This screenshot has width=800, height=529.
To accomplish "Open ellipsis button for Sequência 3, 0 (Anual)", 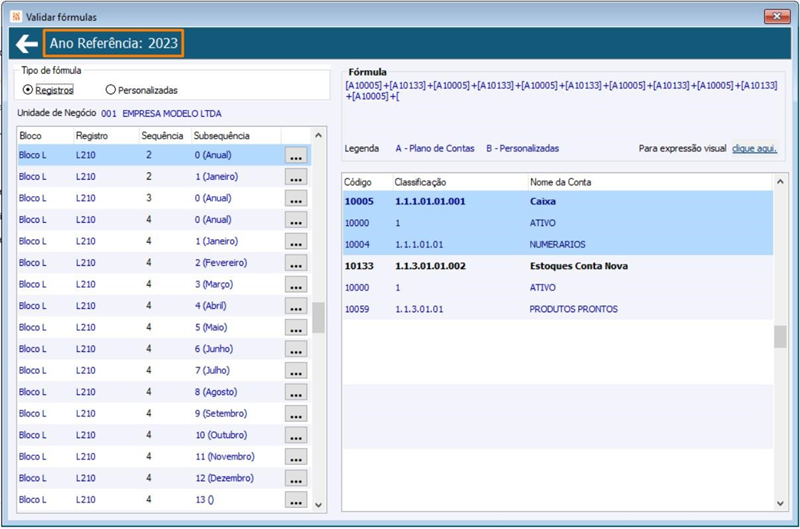I will [296, 198].
